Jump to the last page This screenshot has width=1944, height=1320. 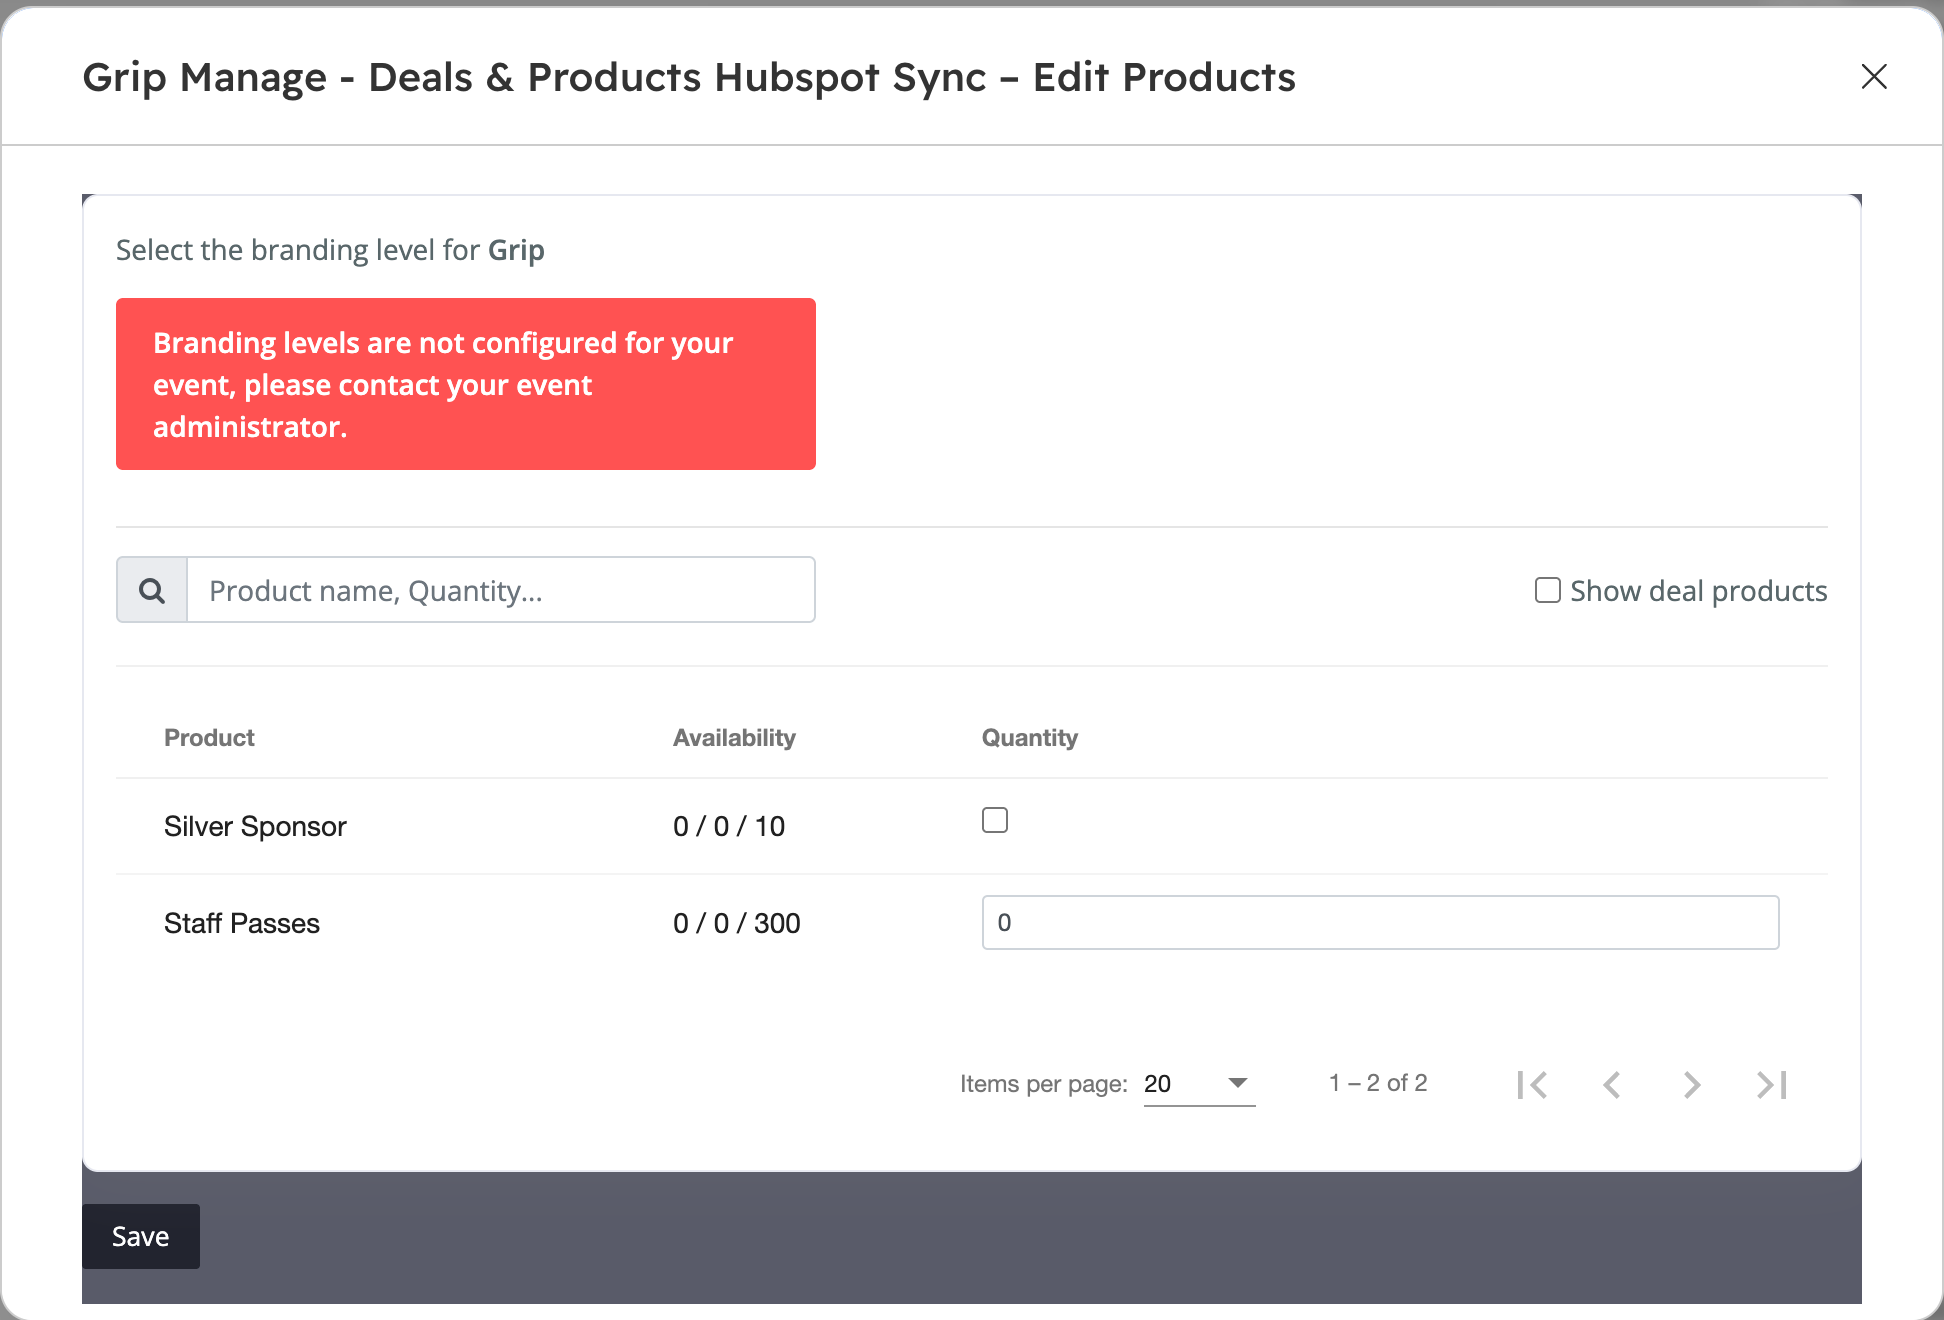coord(1772,1084)
